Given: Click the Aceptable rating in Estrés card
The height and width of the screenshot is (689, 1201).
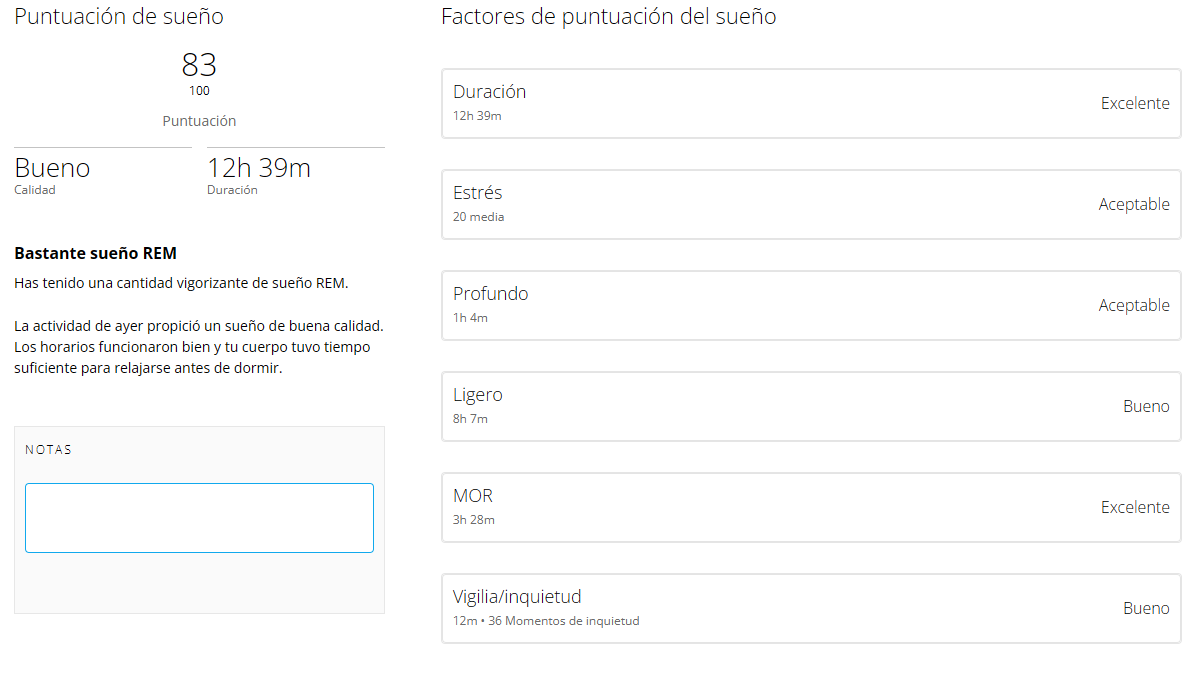Looking at the screenshot, I should (x=1134, y=204).
